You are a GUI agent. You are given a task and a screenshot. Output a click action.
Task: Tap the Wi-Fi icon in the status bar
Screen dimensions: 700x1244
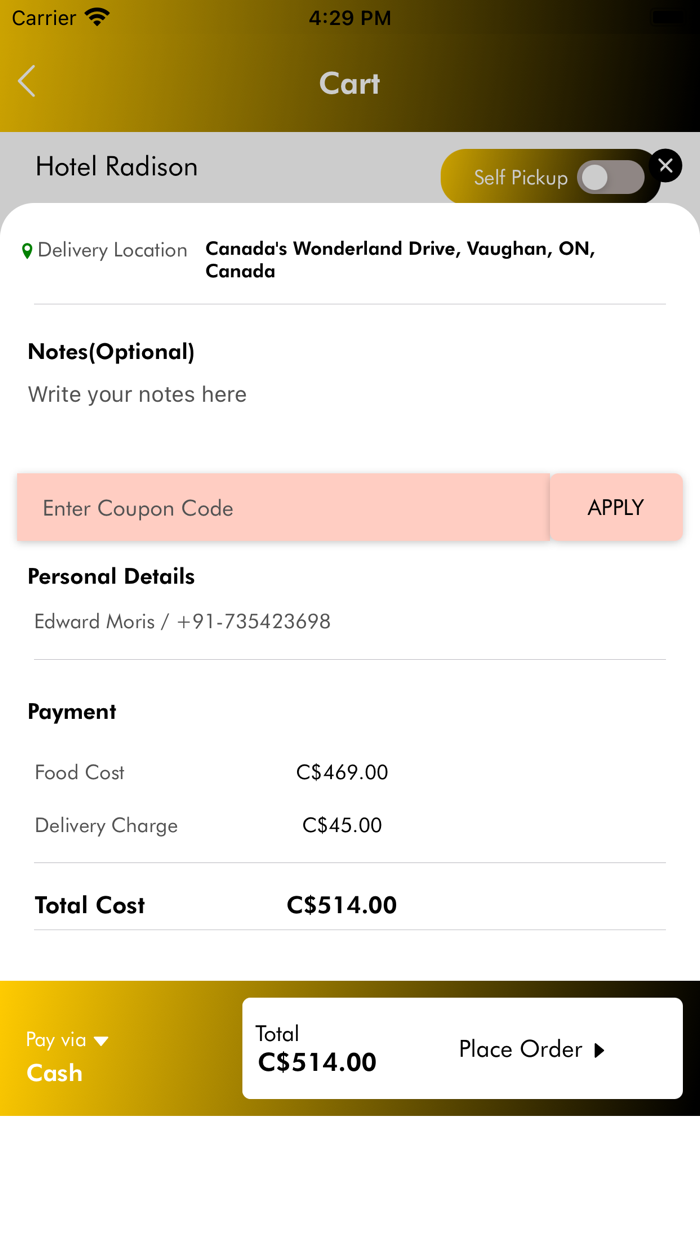click(x=97, y=17)
